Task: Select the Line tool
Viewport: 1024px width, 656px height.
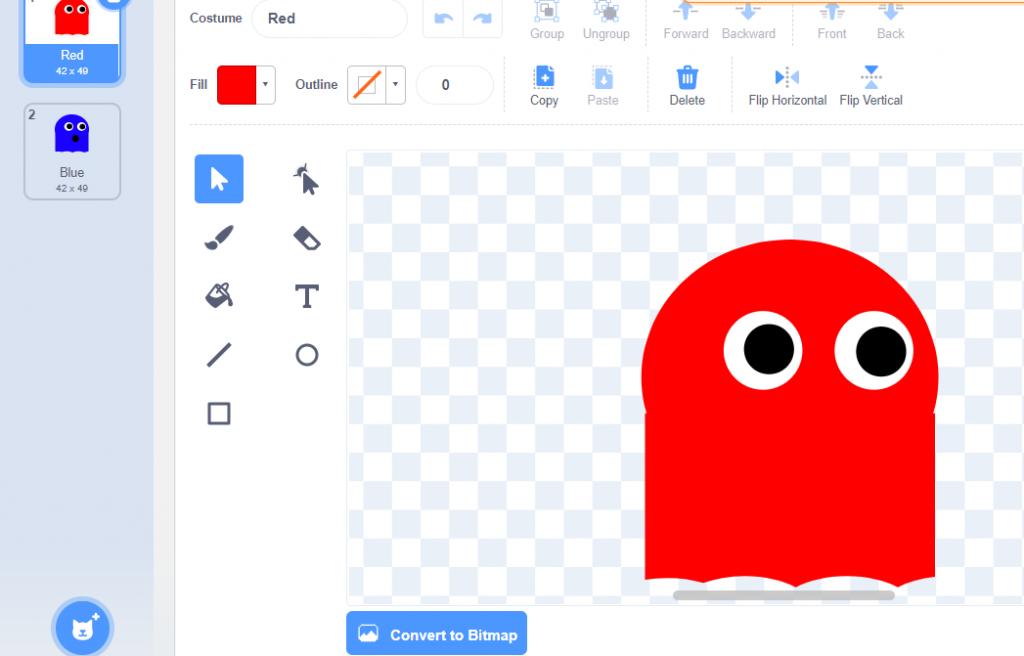Action: [218, 354]
